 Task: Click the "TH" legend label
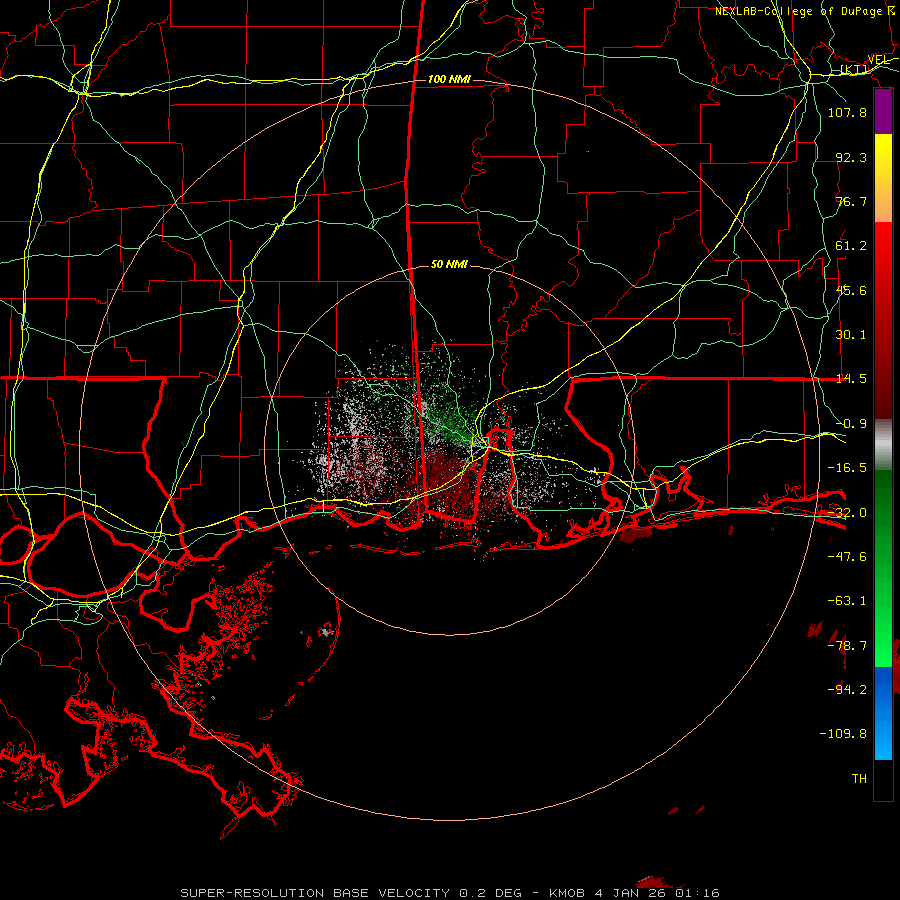point(859,779)
